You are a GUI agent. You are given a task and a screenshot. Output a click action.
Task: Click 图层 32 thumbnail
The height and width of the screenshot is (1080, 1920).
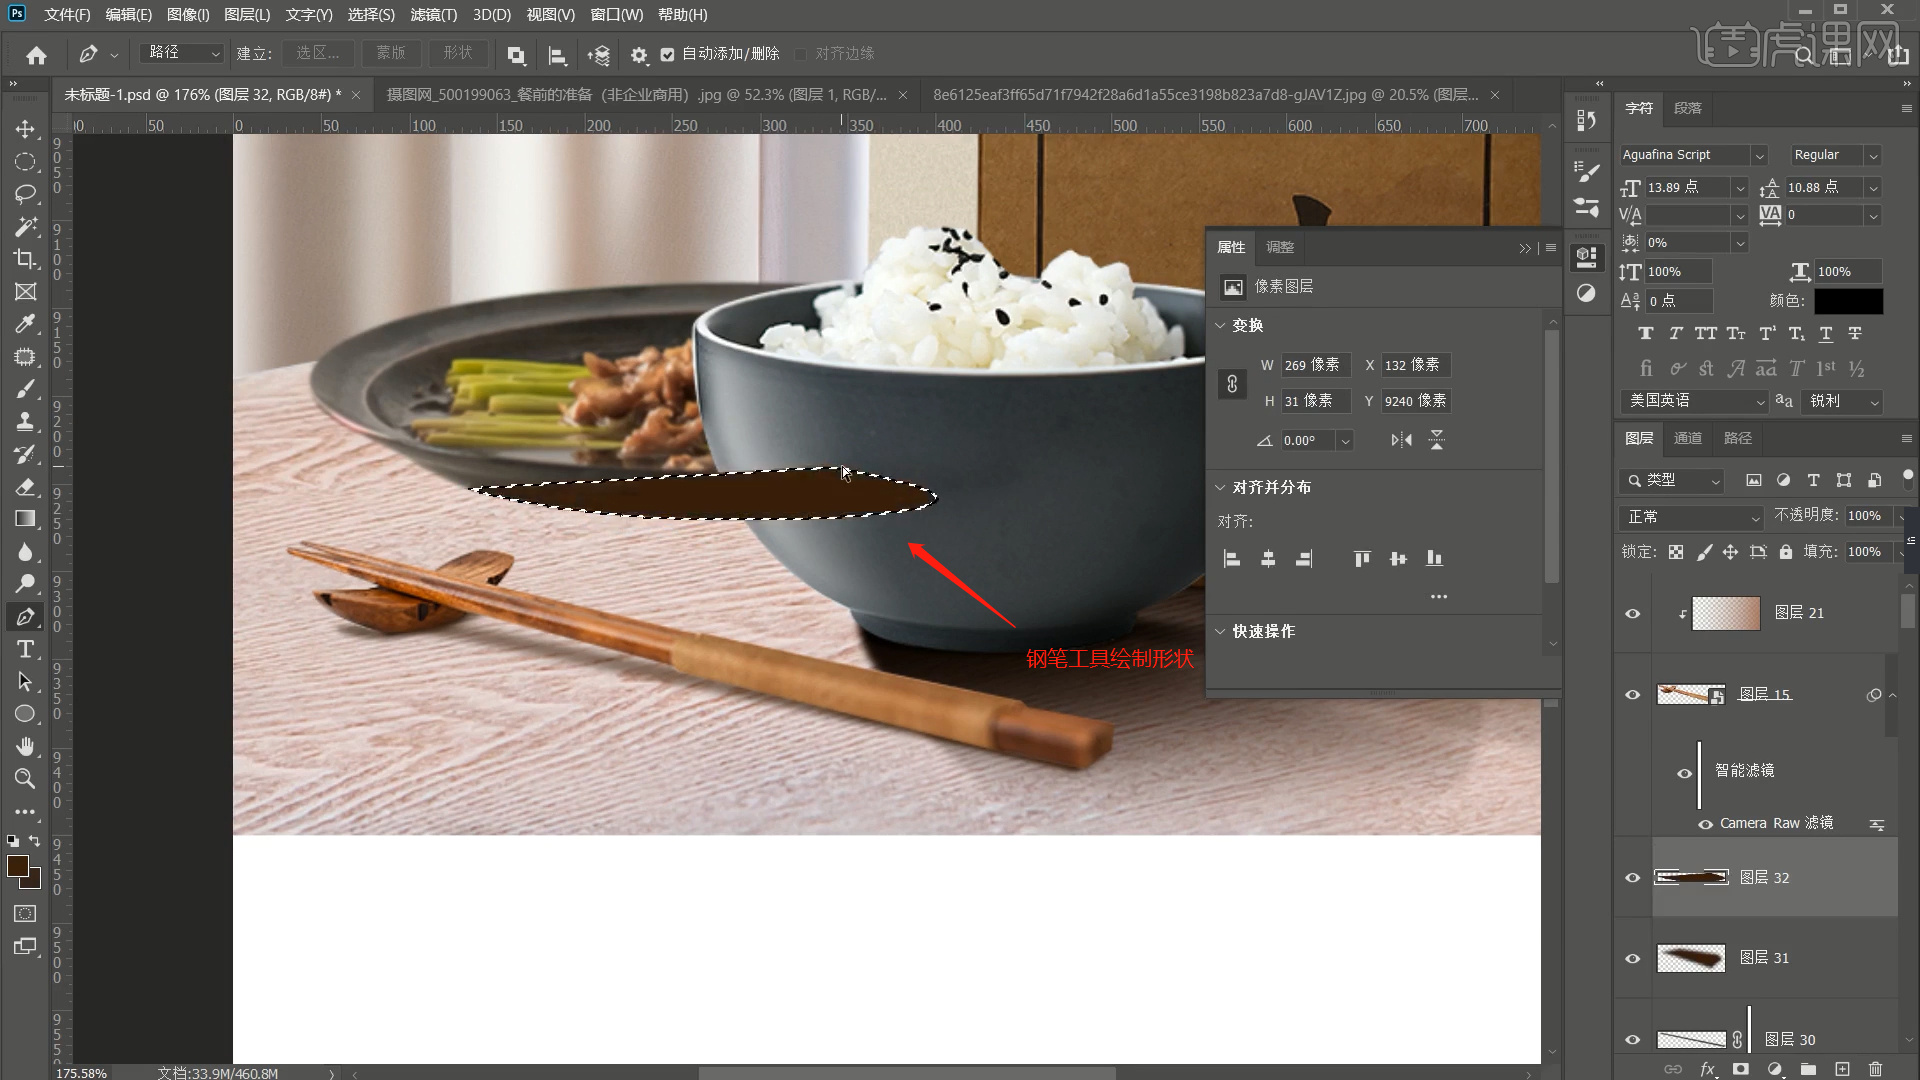point(1692,876)
